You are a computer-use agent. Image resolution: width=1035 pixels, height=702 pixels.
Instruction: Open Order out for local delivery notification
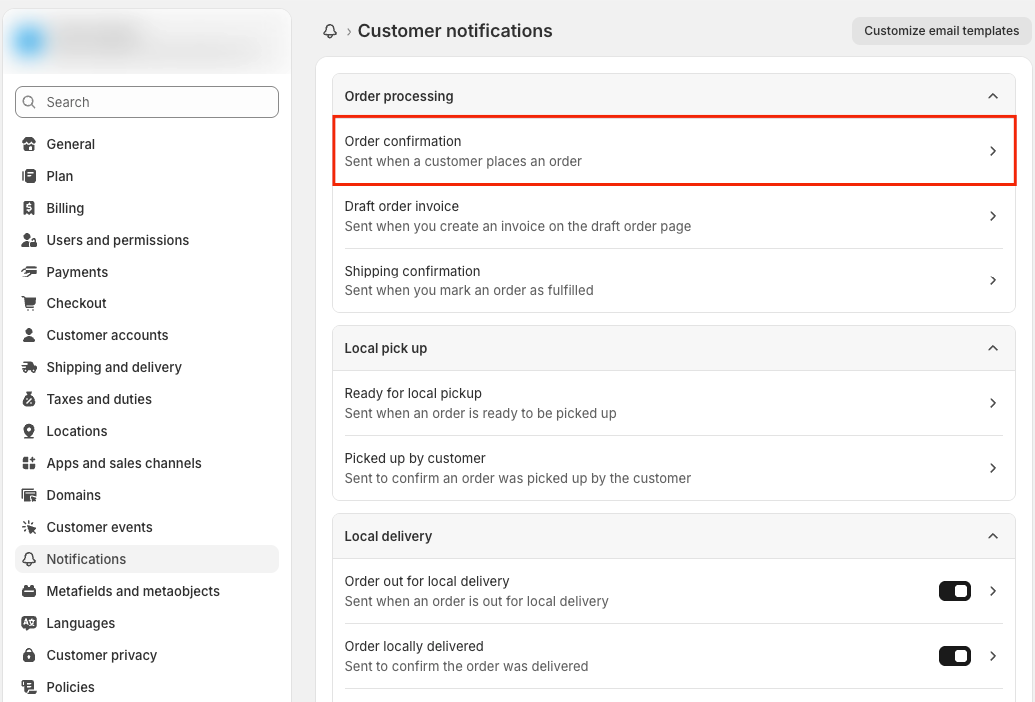(x=674, y=591)
